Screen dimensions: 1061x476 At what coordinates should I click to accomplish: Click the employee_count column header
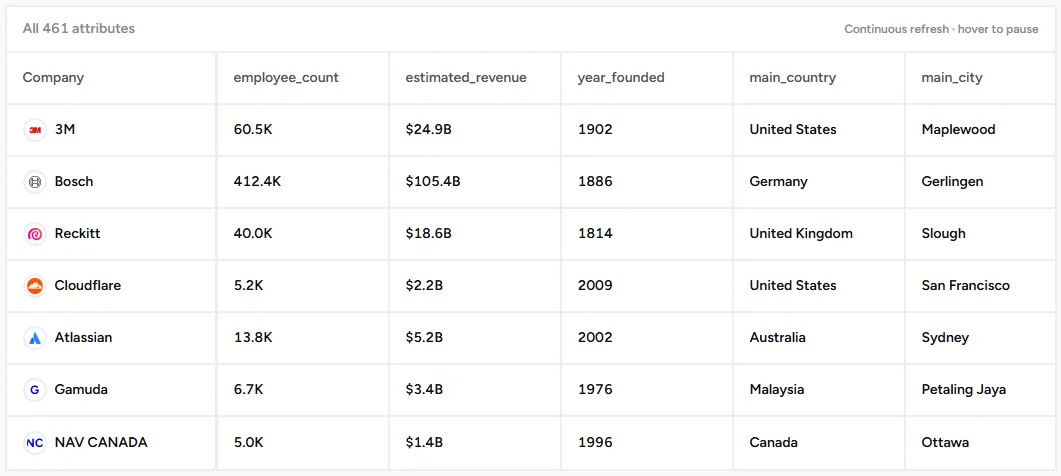286,77
